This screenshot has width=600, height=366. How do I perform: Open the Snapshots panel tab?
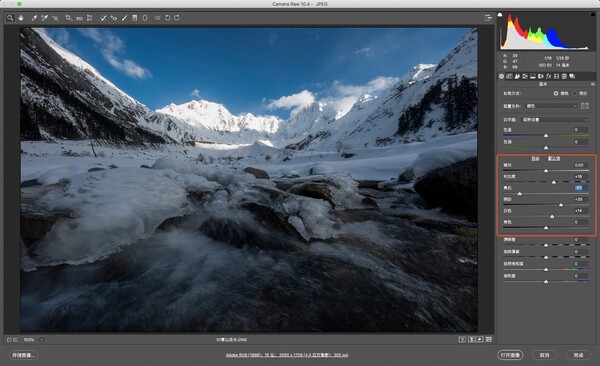572,76
